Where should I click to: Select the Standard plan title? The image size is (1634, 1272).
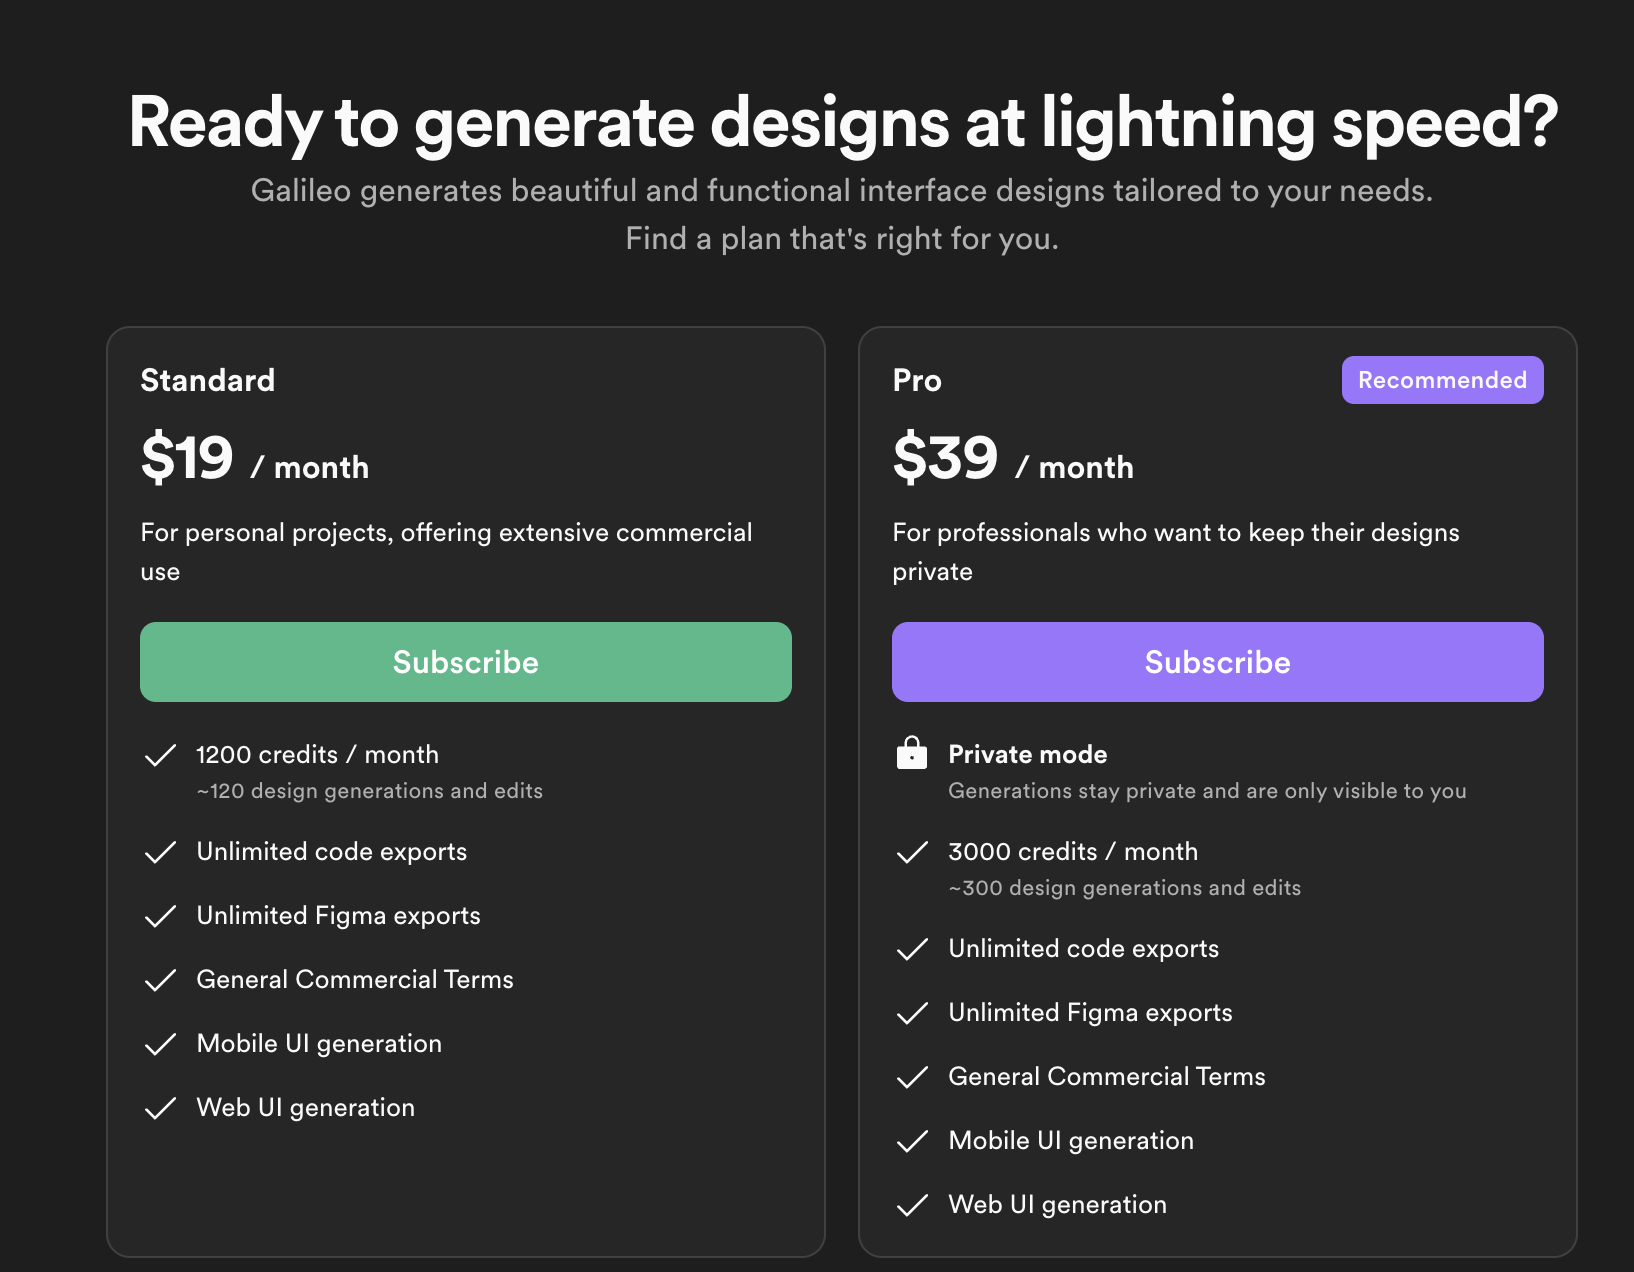click(208, 380)
